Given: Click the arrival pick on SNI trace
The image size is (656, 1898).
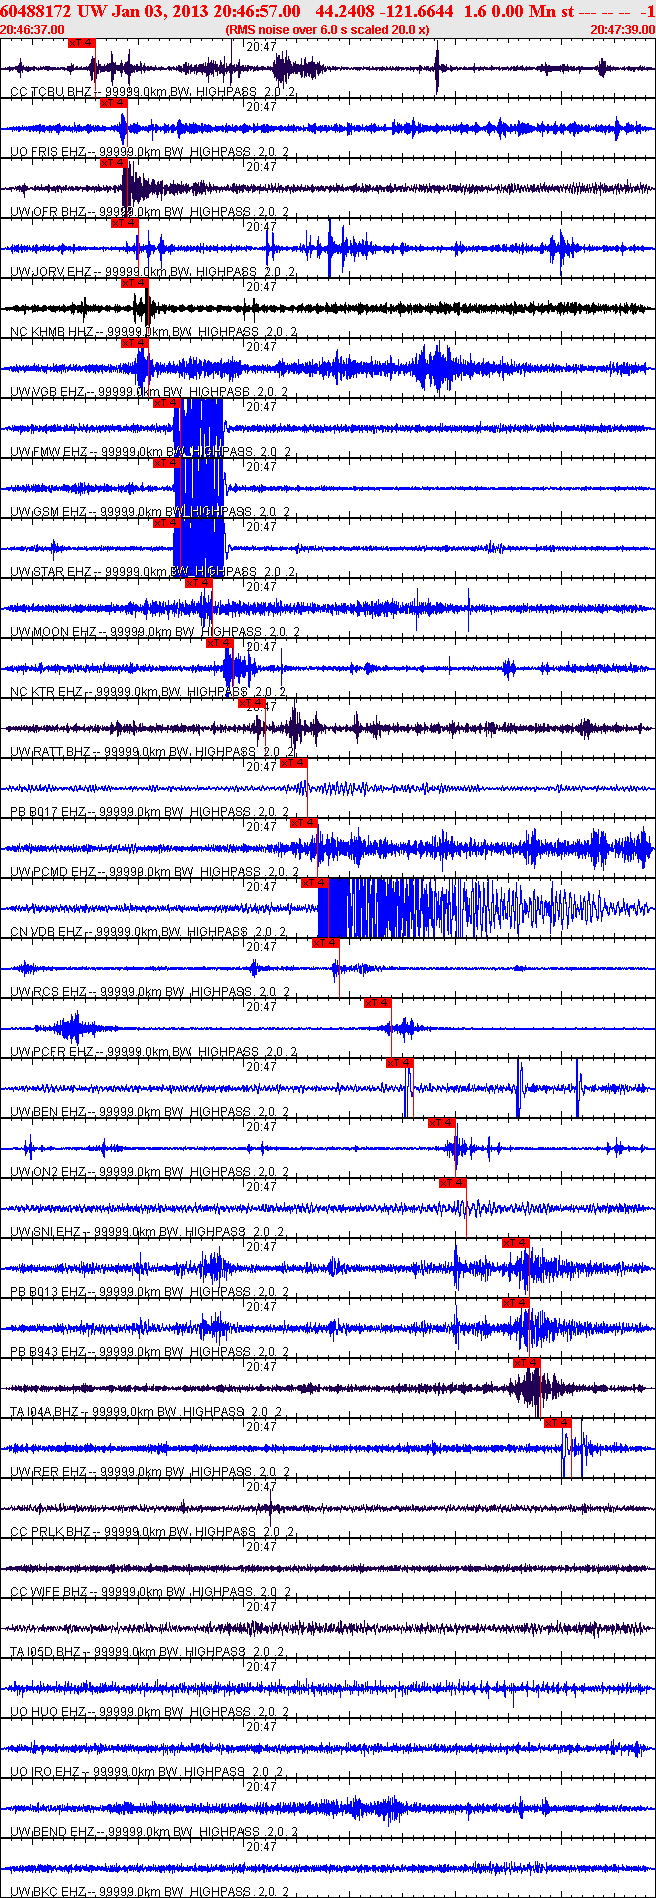Looking at the screenshot, I should click(453, 1183).
